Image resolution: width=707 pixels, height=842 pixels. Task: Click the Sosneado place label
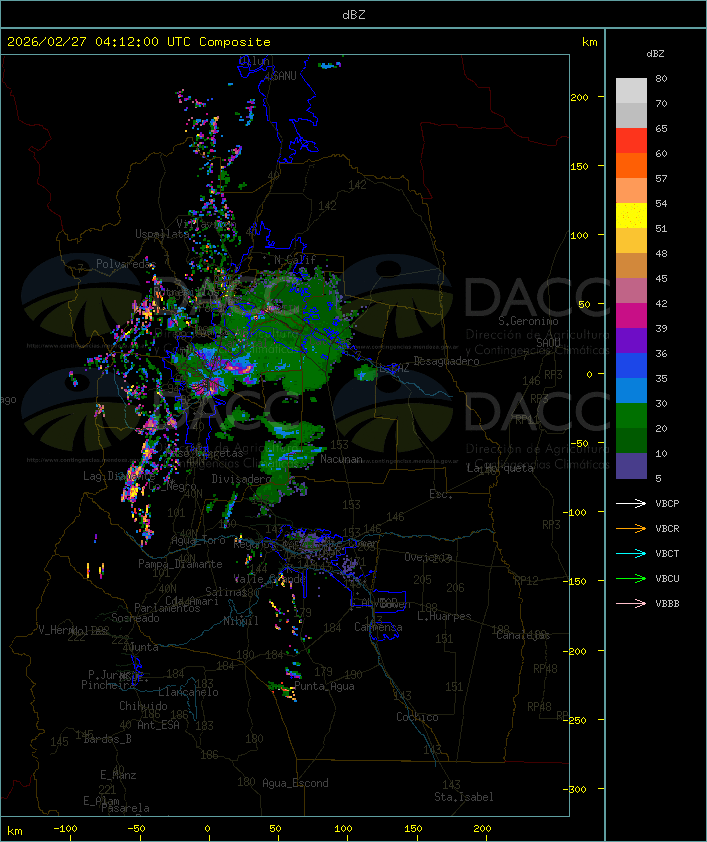point(135,618)
